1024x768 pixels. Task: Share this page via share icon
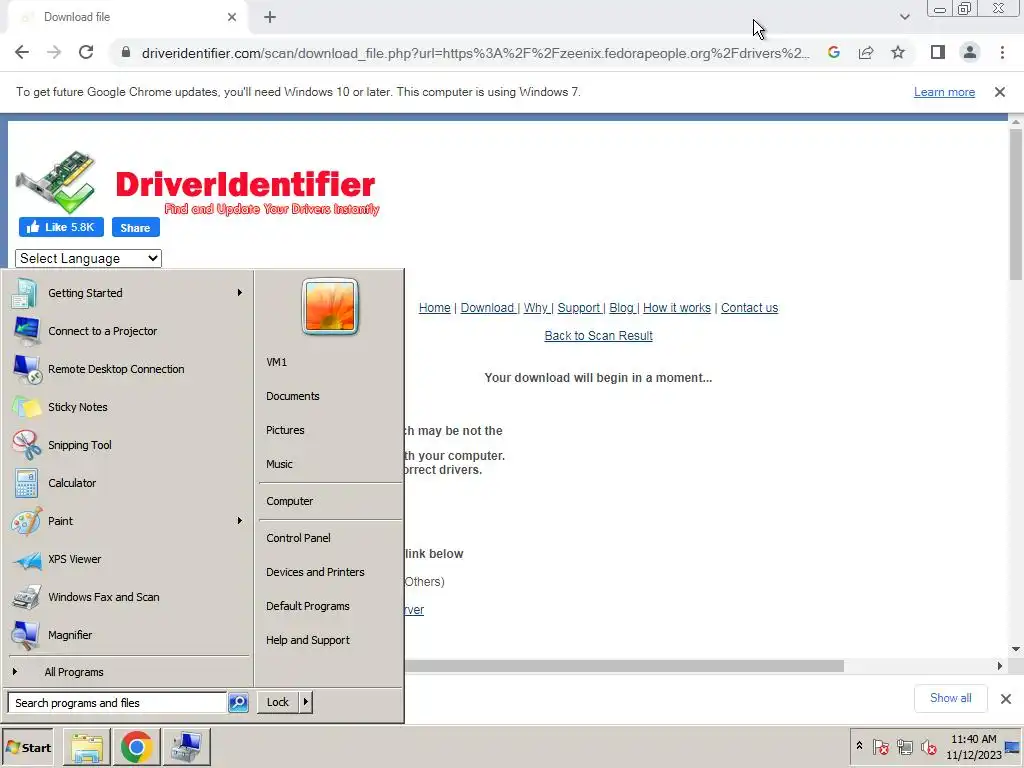point(866,52)
